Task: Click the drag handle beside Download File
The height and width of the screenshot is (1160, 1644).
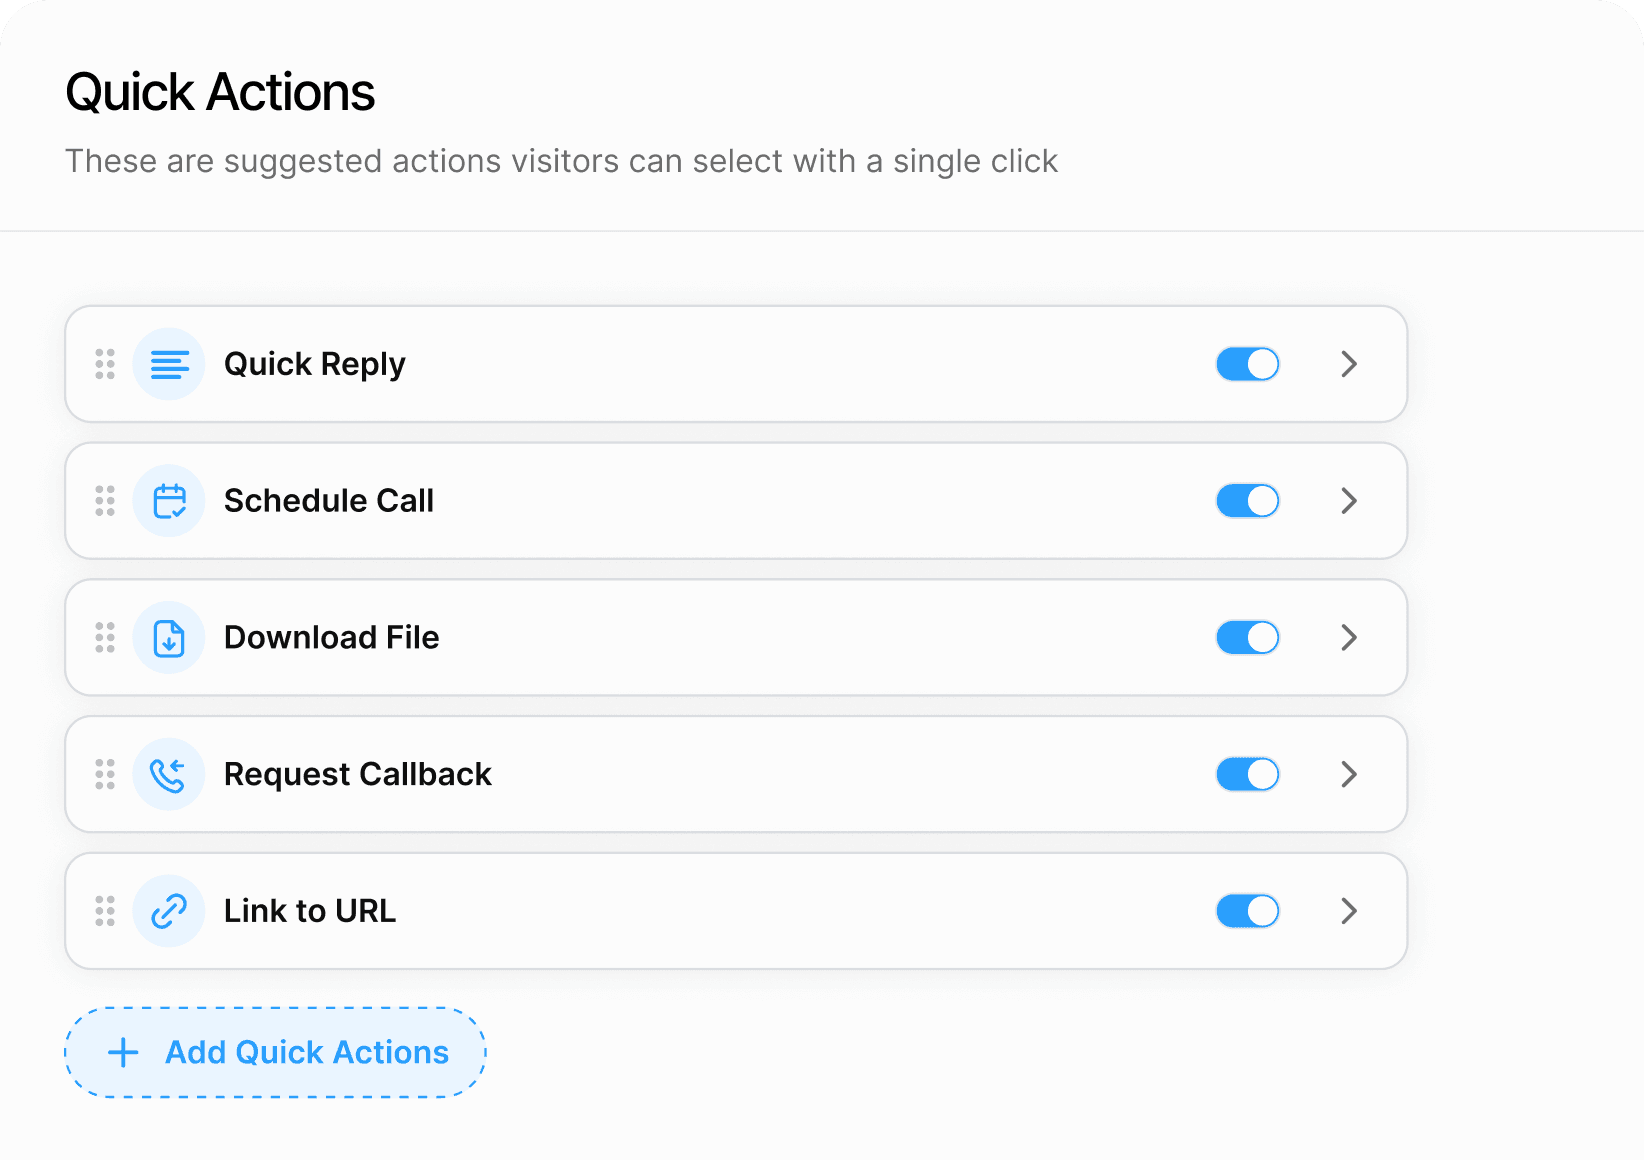Action: pos(105,638)
